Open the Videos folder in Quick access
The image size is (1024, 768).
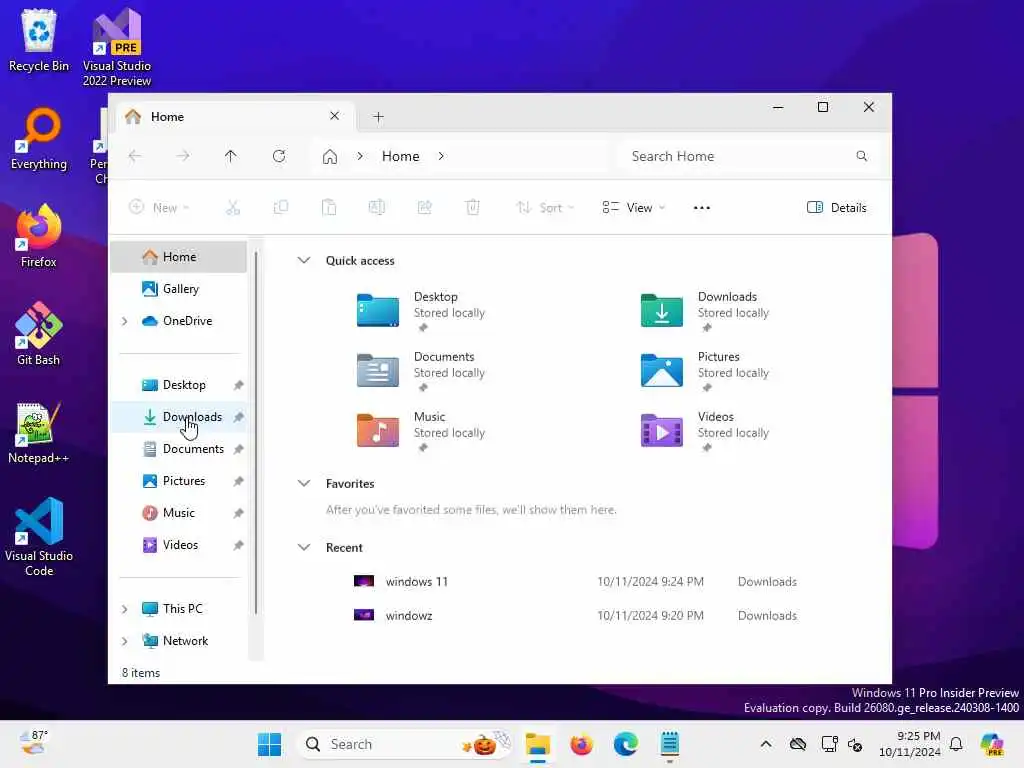click(x=705, y=430)
